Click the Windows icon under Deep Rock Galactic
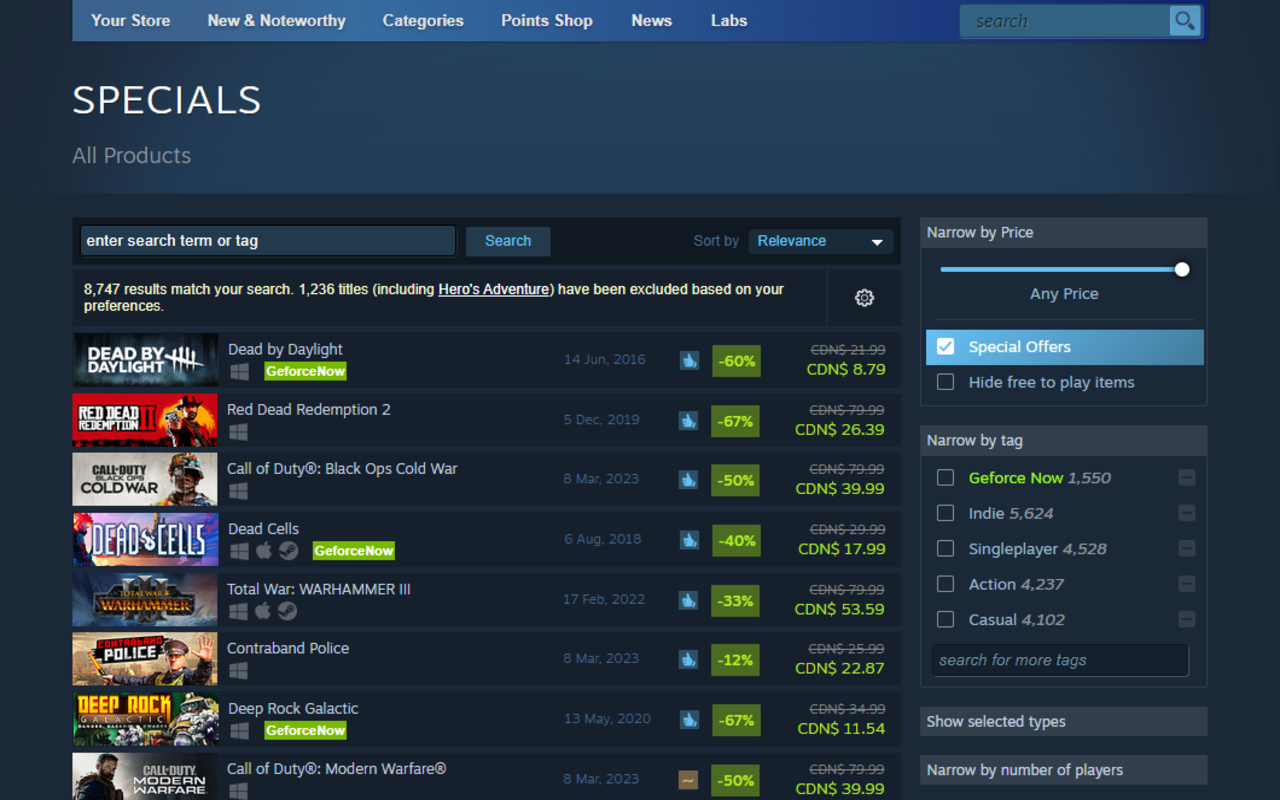1280x800 pixels. [239, 730]
